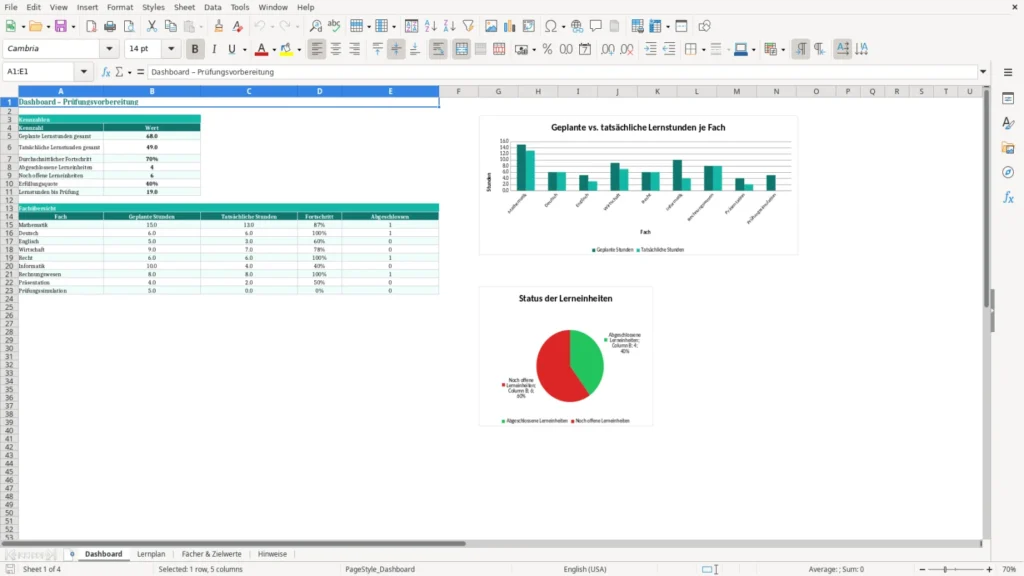Click PageStyle_Dashboard in status bar
The height and width of the screenshot is (576, 1024).
[380, 569]
